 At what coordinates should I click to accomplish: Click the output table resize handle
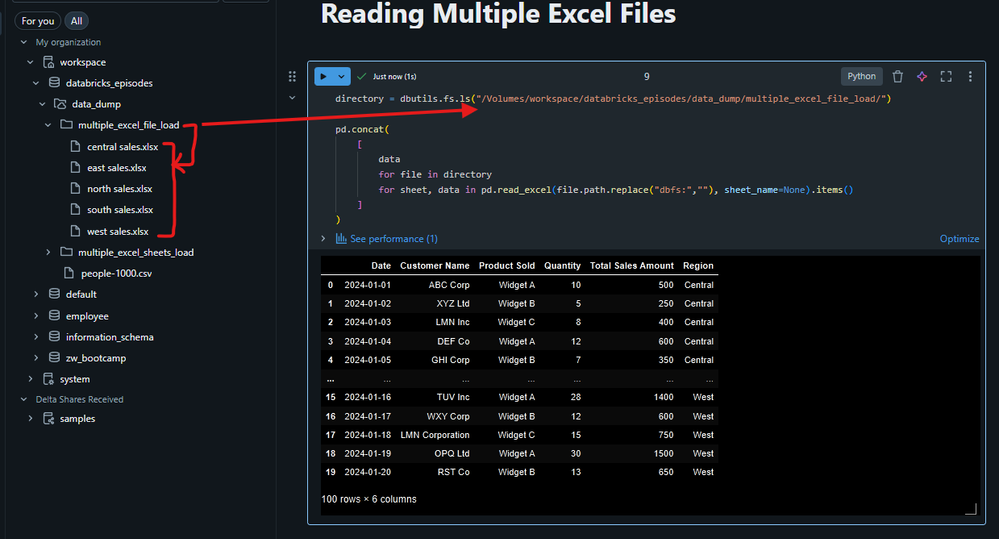pos(969,509)
